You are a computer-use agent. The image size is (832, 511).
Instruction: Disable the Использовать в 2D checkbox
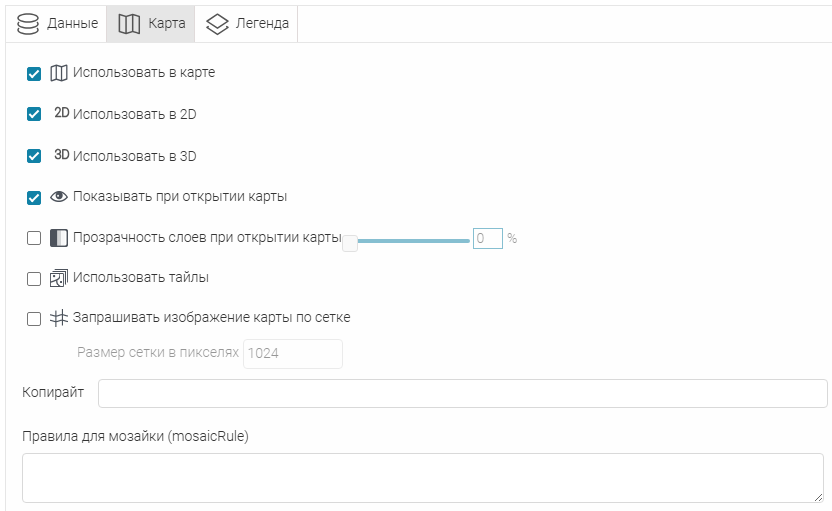(x=34, y=114)
